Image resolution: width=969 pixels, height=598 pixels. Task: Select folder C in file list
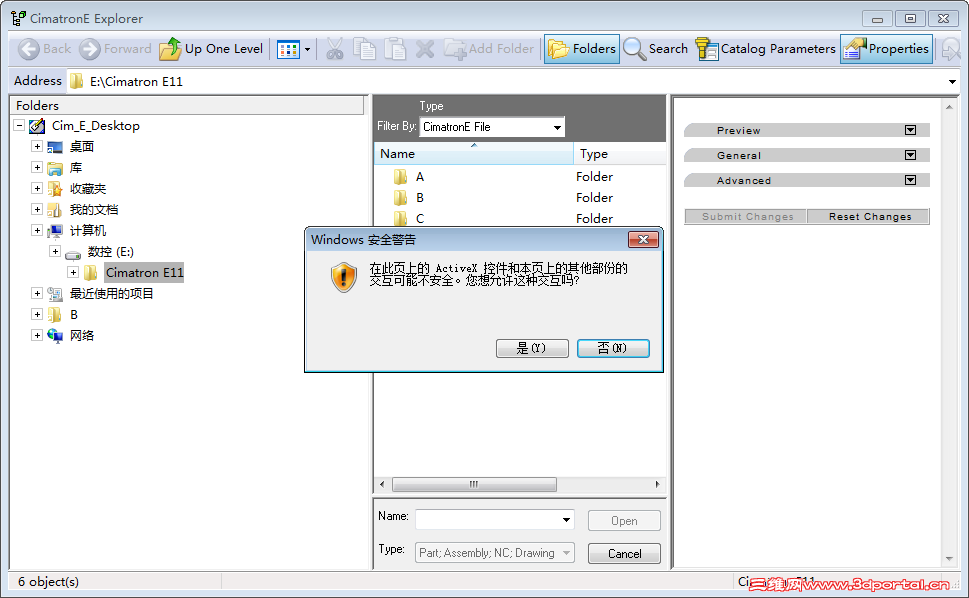[420, 219]
